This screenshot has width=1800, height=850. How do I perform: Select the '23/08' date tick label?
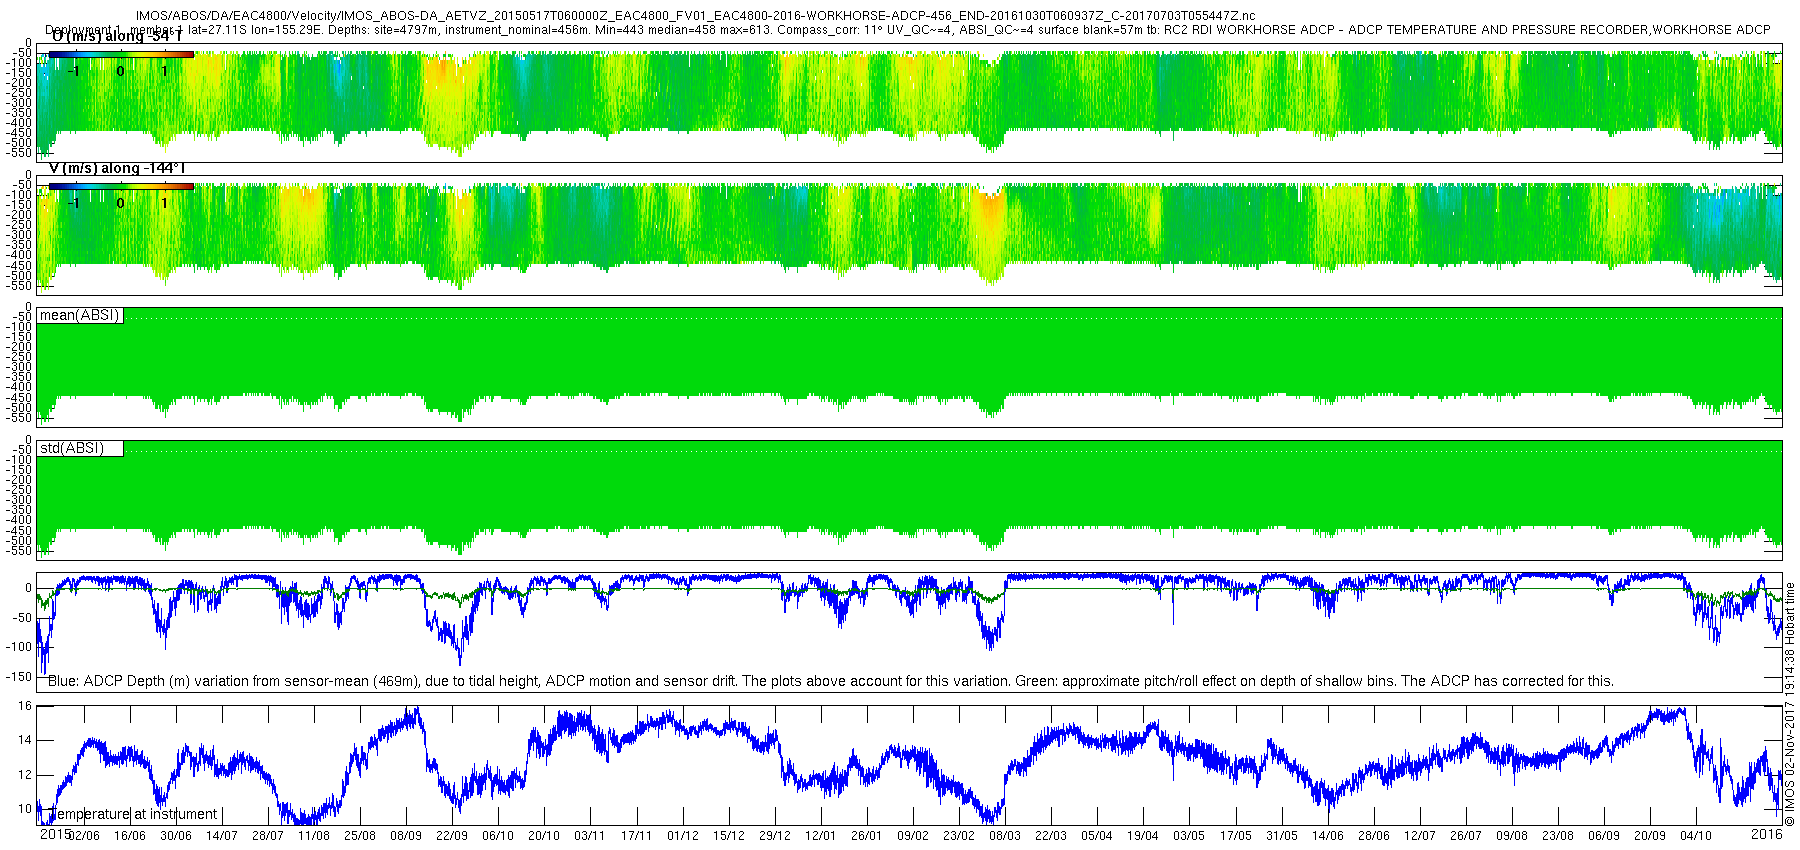tap(1558, 836)
